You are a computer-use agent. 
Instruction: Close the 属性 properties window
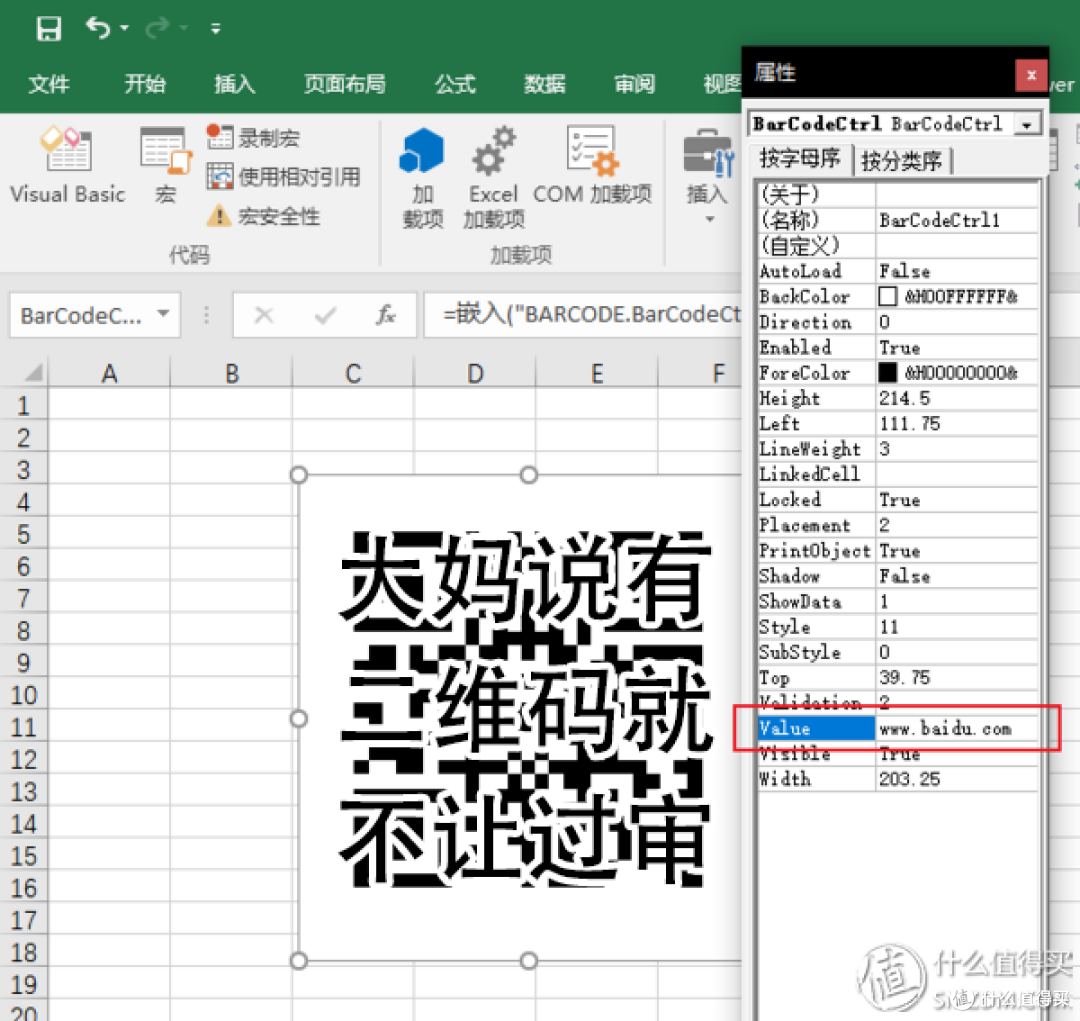click(1031, 74)
